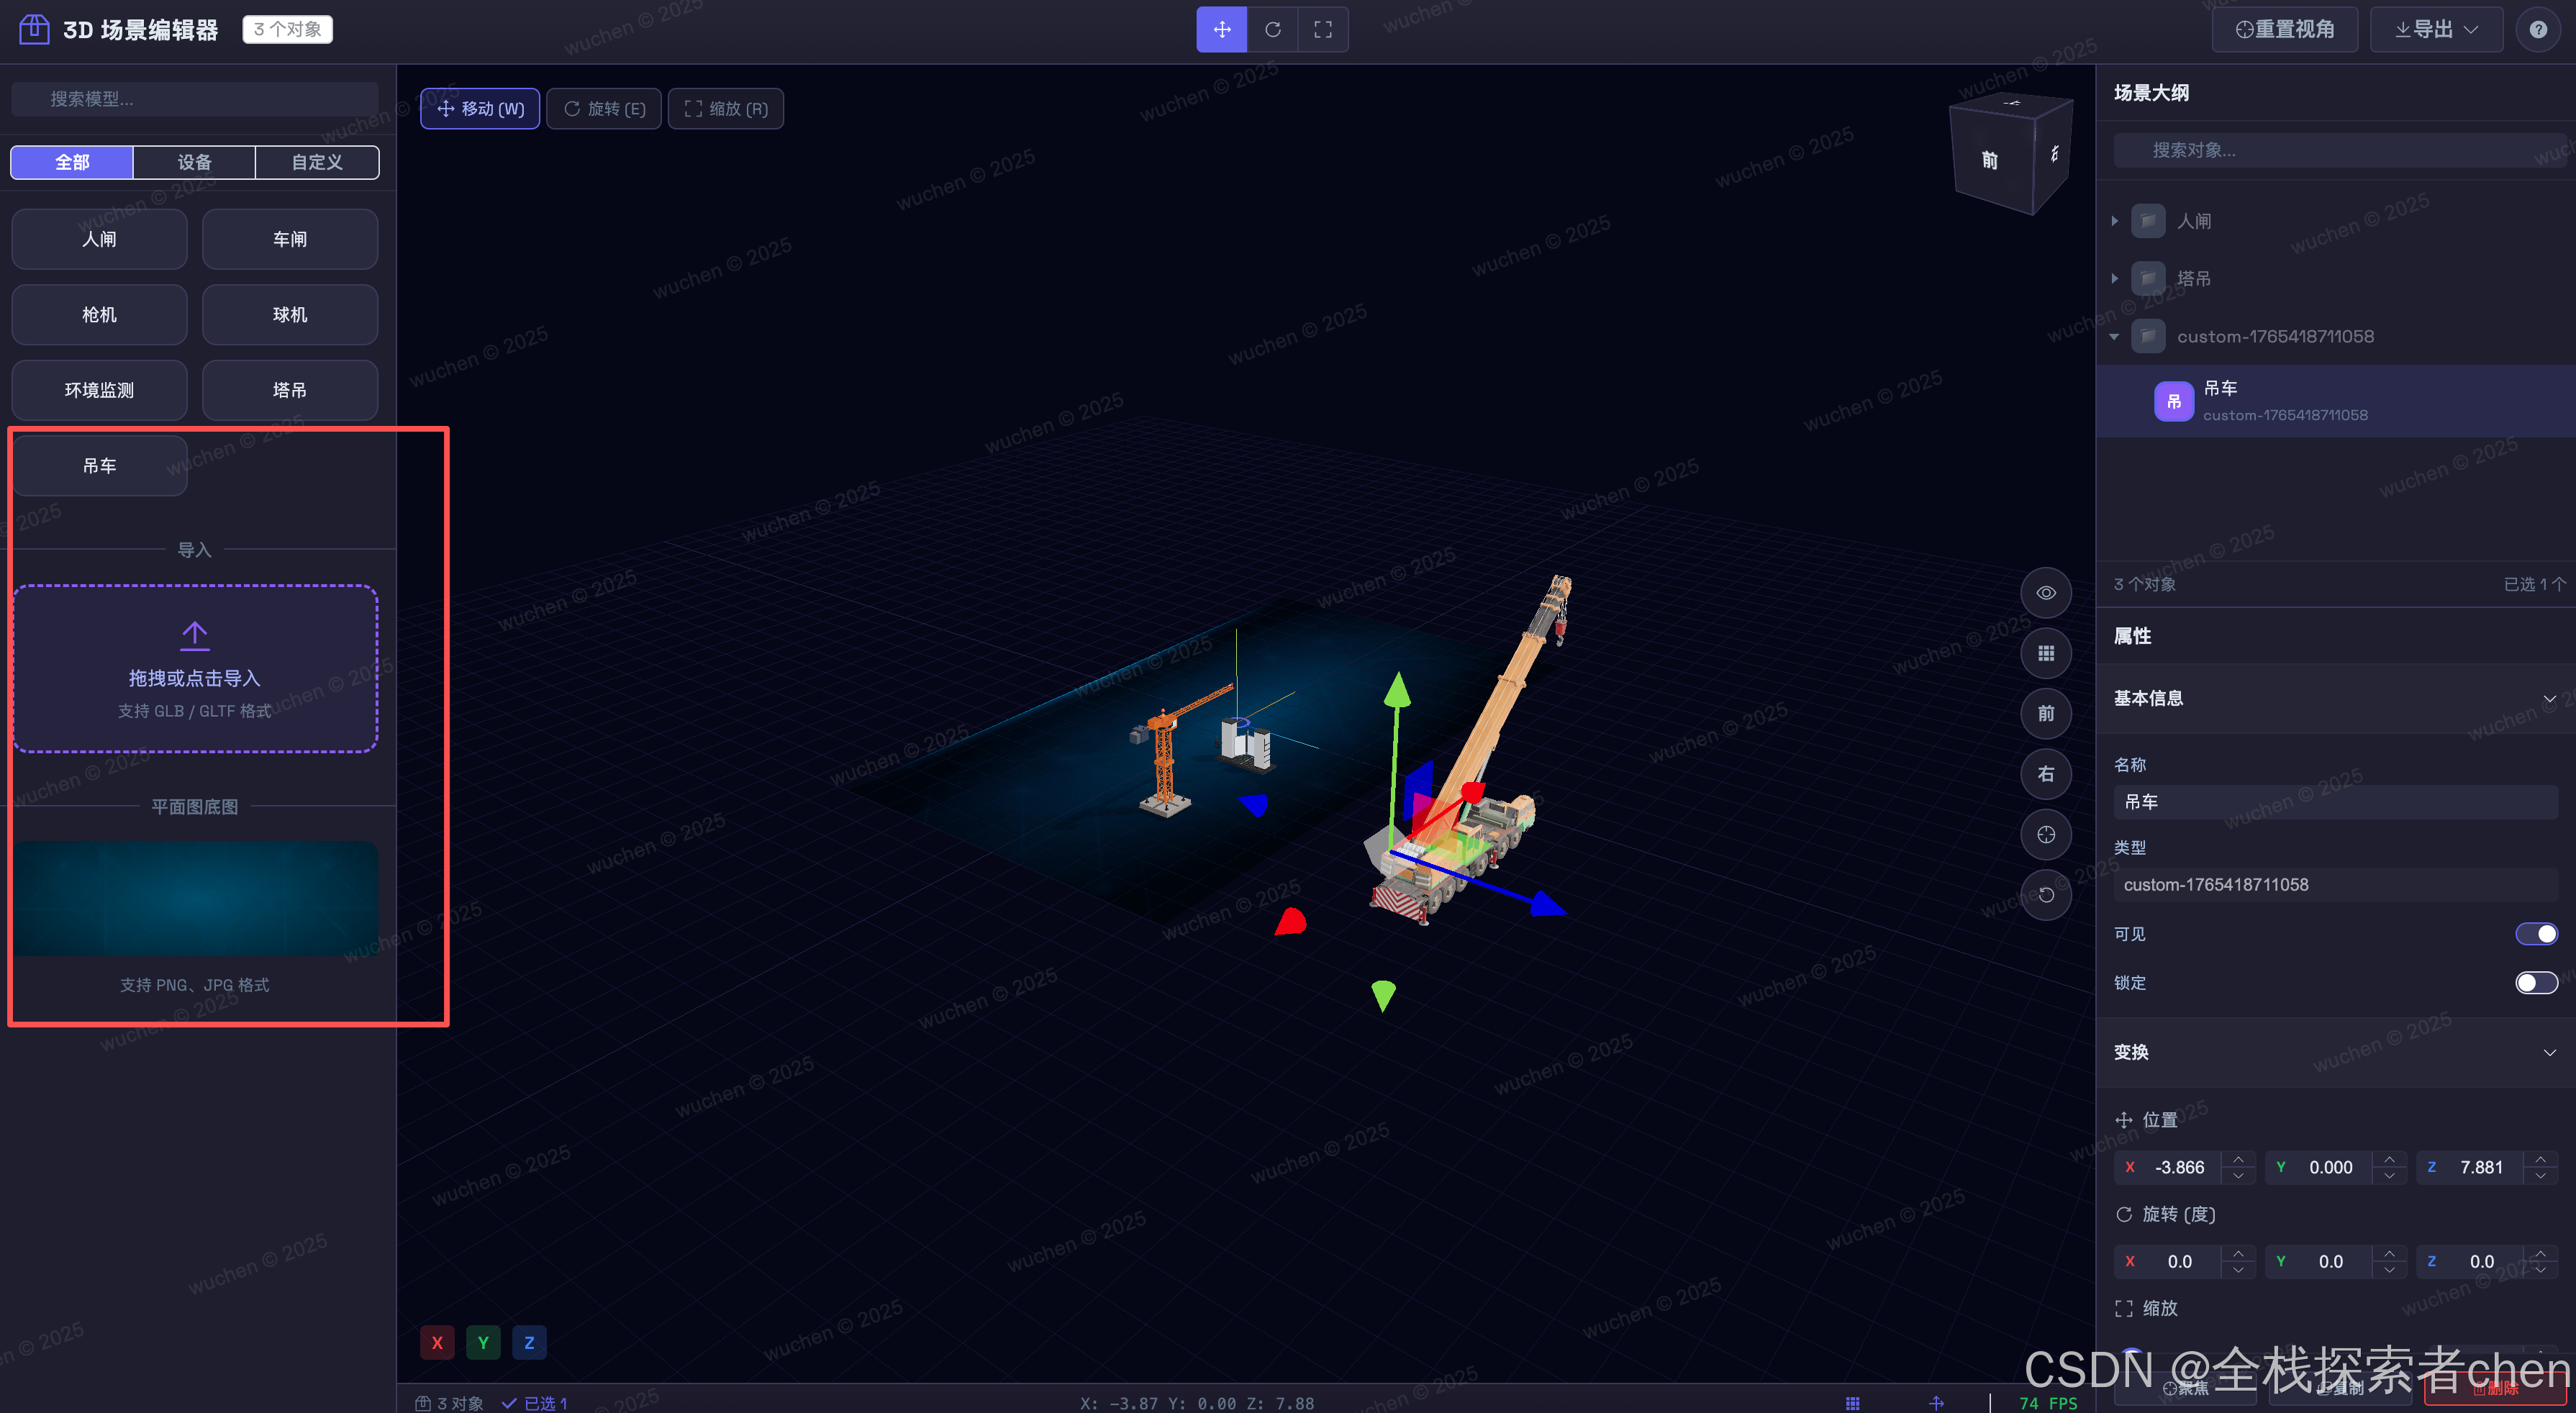
Task: Select the 缩放 (Scale) tool
Action: coord(725,108)
